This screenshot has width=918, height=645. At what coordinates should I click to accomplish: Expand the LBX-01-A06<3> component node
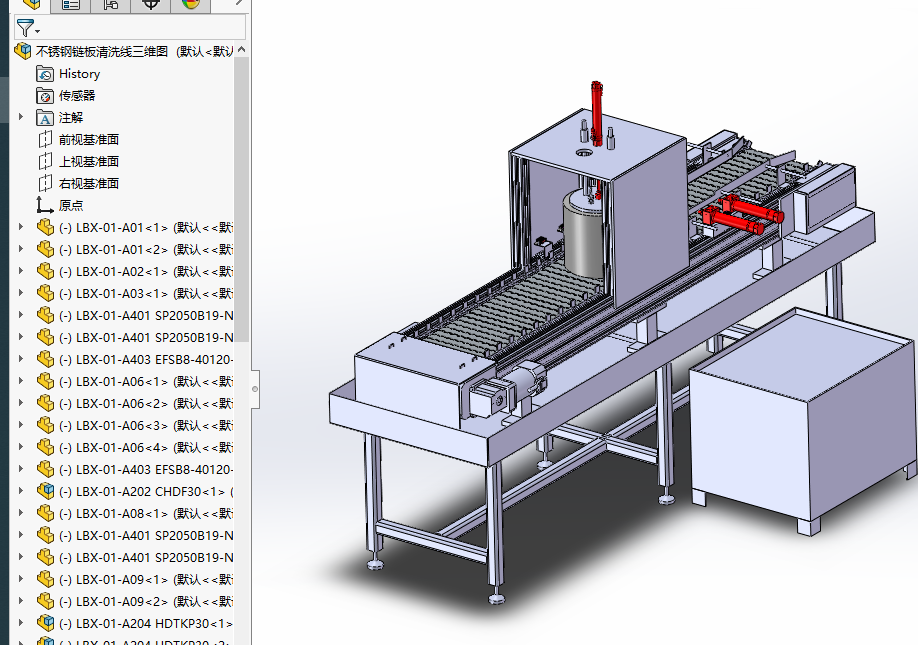[21, 425]
